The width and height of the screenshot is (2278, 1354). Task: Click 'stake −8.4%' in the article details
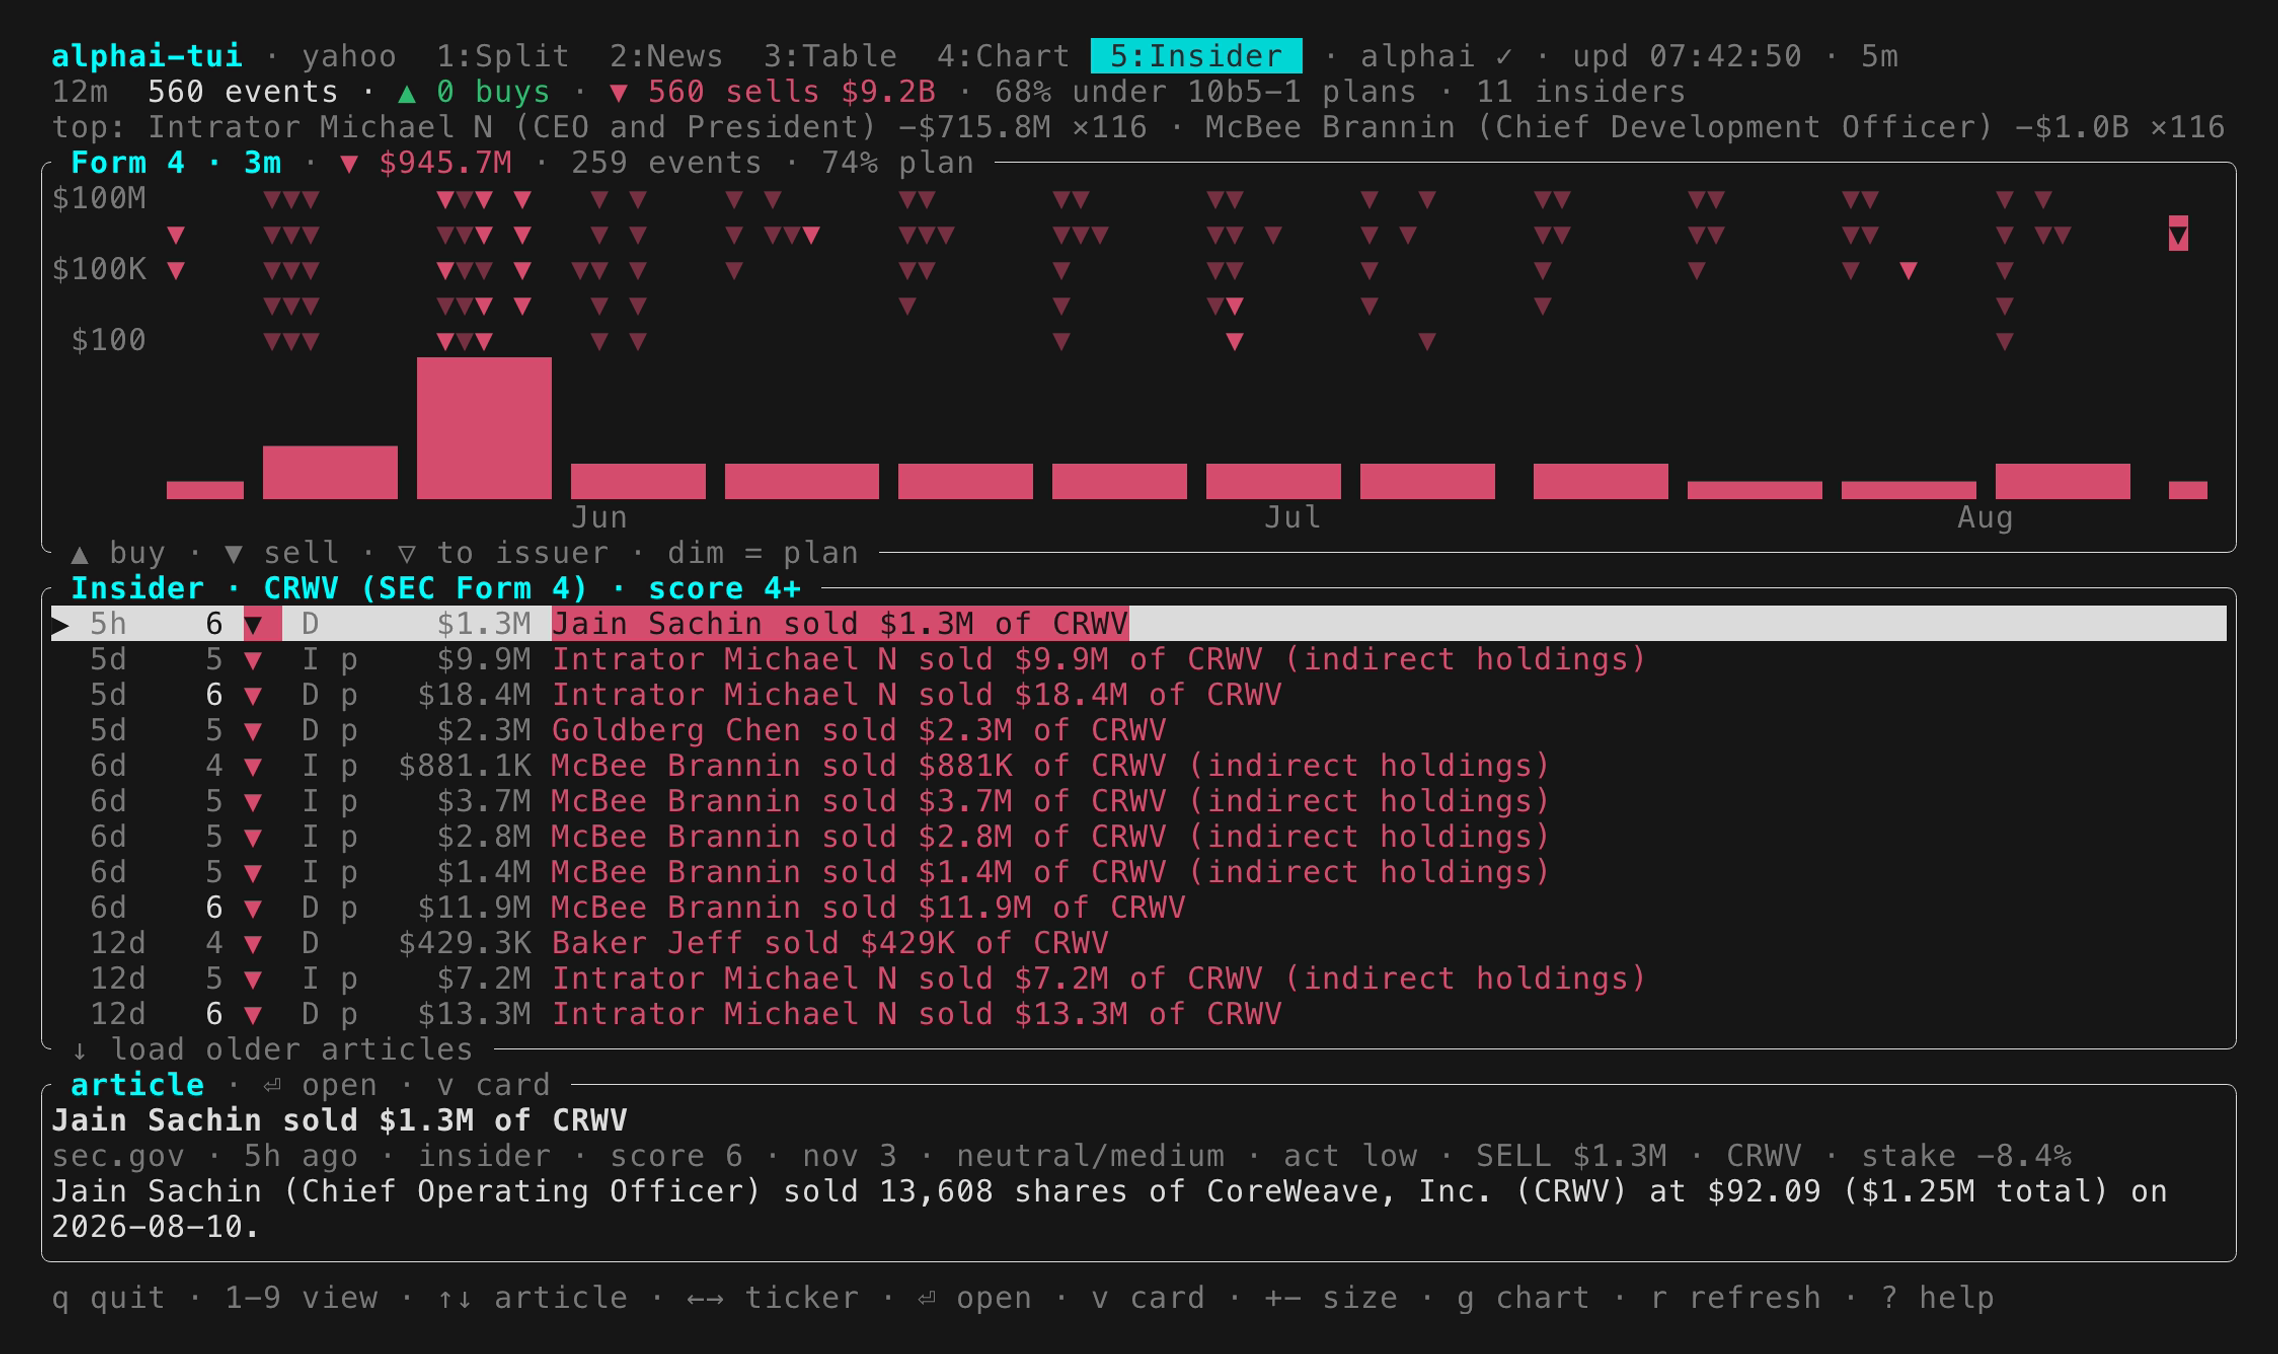(x=1966, y=1156)
